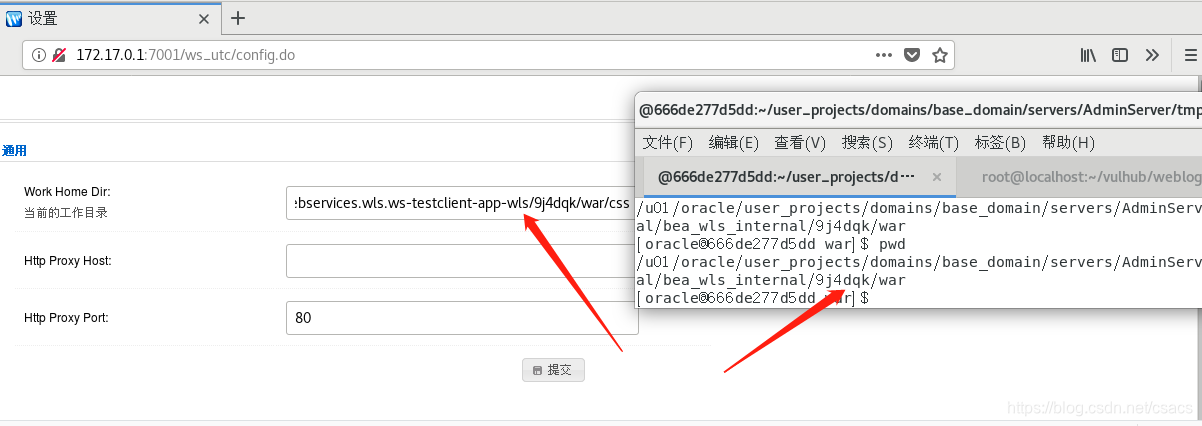Click the terminal window title bar
This screenshot has height=426, width=1202.
[x=919, y=110]
